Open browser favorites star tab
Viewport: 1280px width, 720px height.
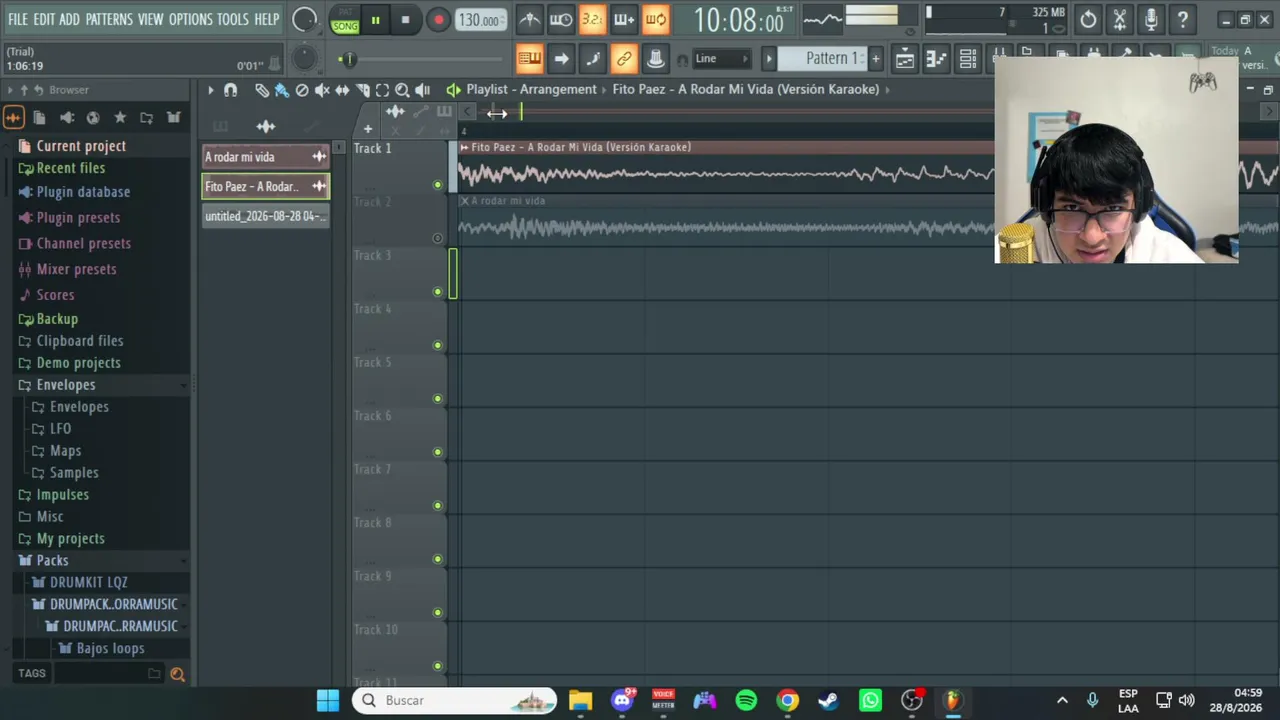click(120, 118)
